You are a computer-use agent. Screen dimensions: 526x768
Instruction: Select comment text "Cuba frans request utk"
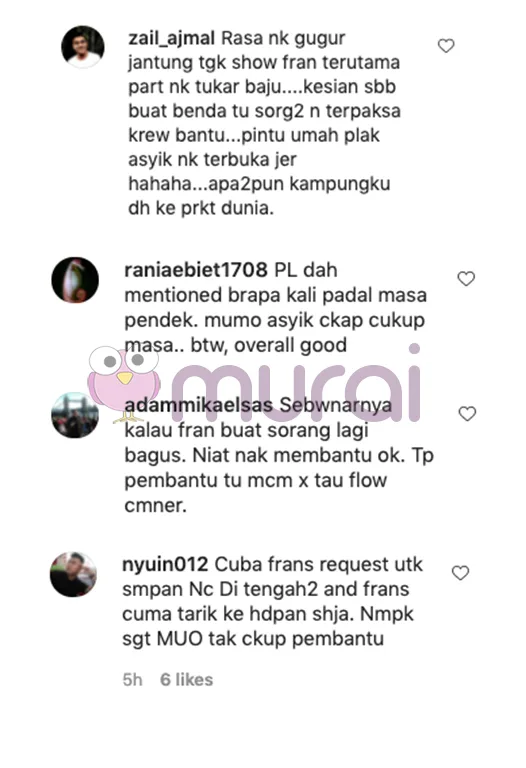point(318,564)
